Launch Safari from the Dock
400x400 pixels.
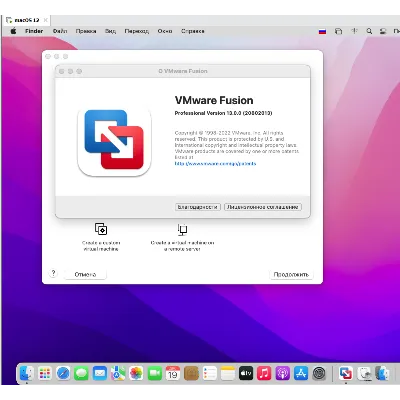coord(63,373)
